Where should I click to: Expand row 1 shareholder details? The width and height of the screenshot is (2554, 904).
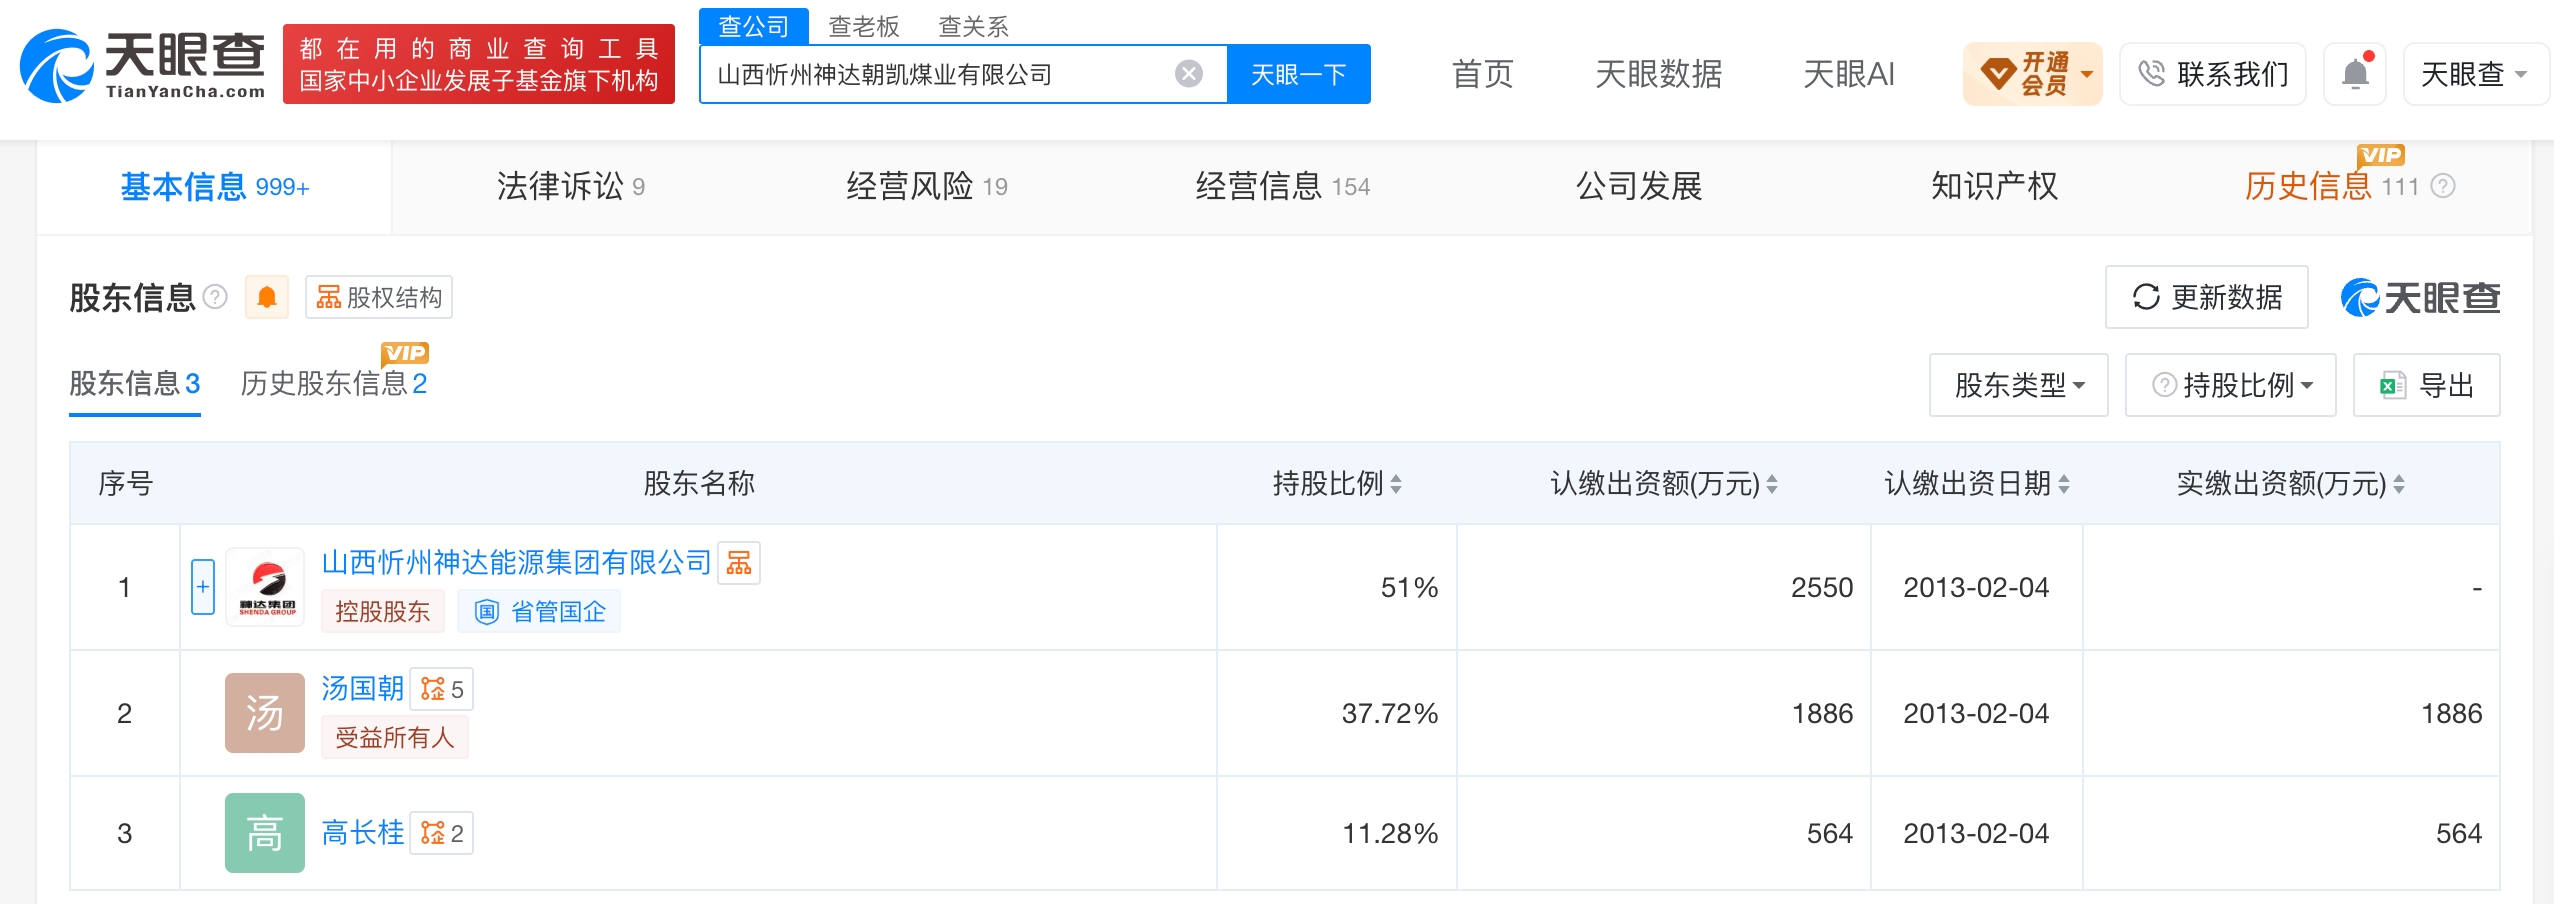point(203,587)
